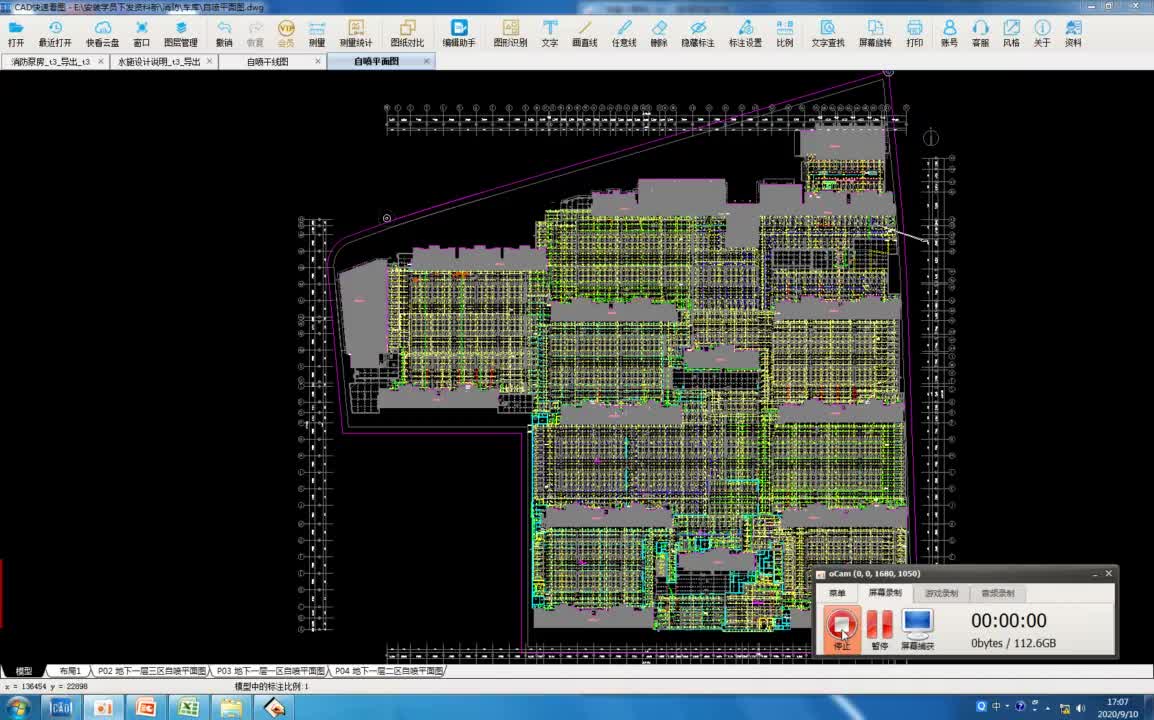The width and height of the screenshot is (1154, 720).
Task: Stop recording with oCam 停止 button
Action: coord(841,629)
